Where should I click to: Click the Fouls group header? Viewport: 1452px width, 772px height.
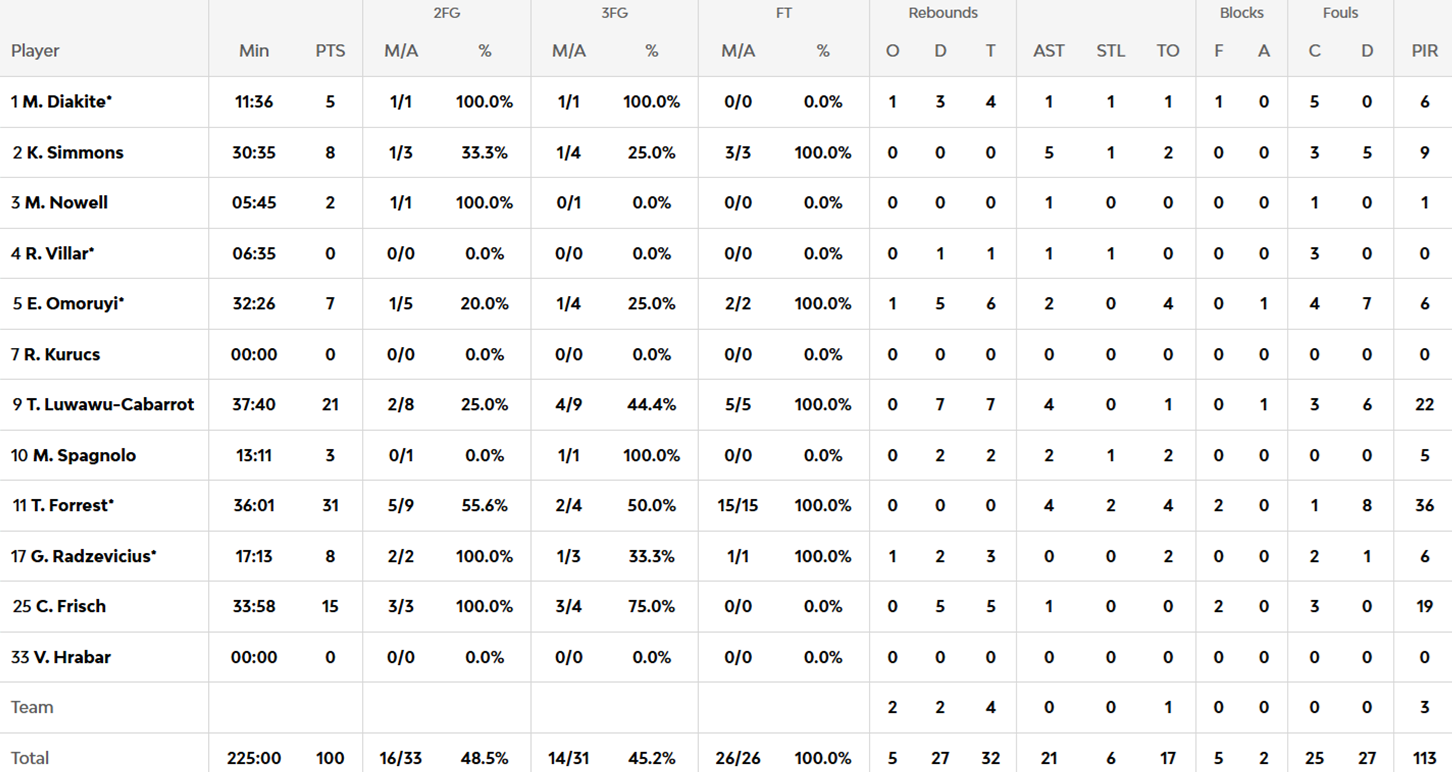pyautogui.click(x=1340, y=13)
